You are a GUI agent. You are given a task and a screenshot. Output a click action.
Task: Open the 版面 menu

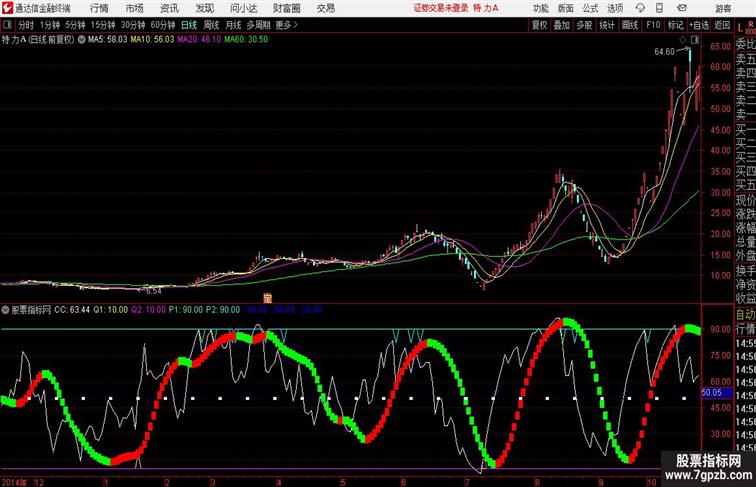[566, 8]
